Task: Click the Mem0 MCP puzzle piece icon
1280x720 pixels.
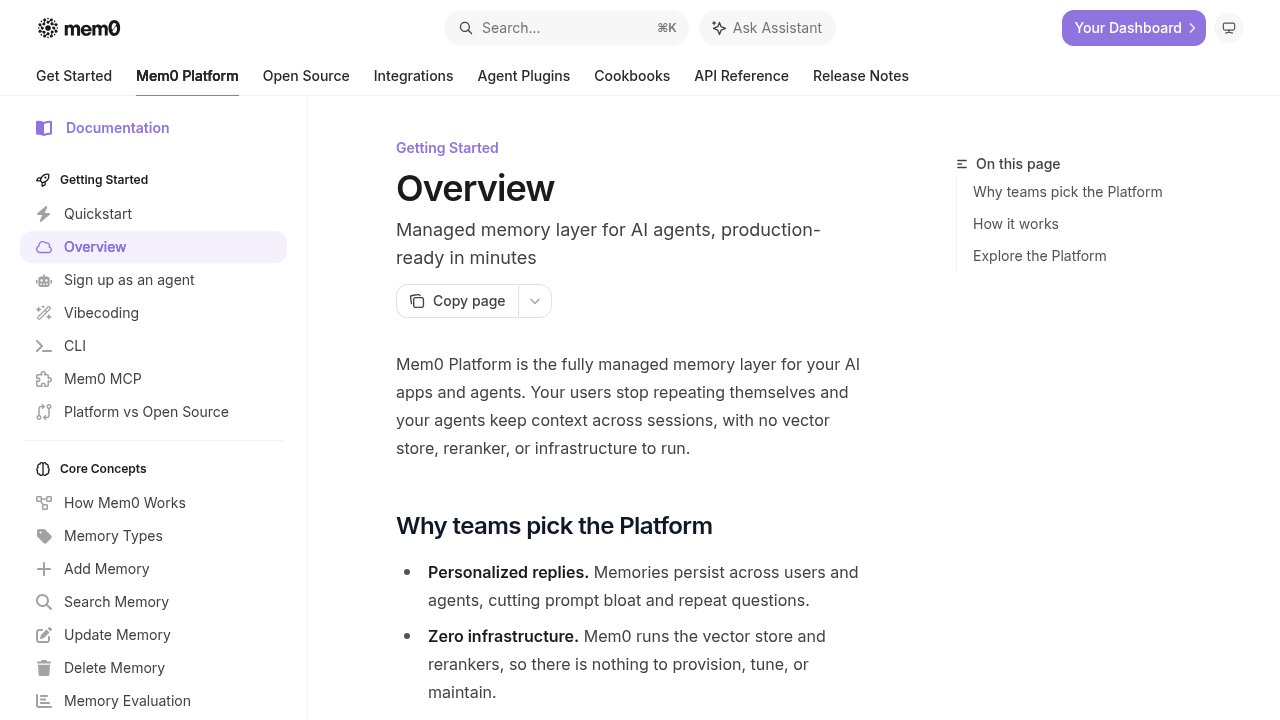Action: pos(43,379)
